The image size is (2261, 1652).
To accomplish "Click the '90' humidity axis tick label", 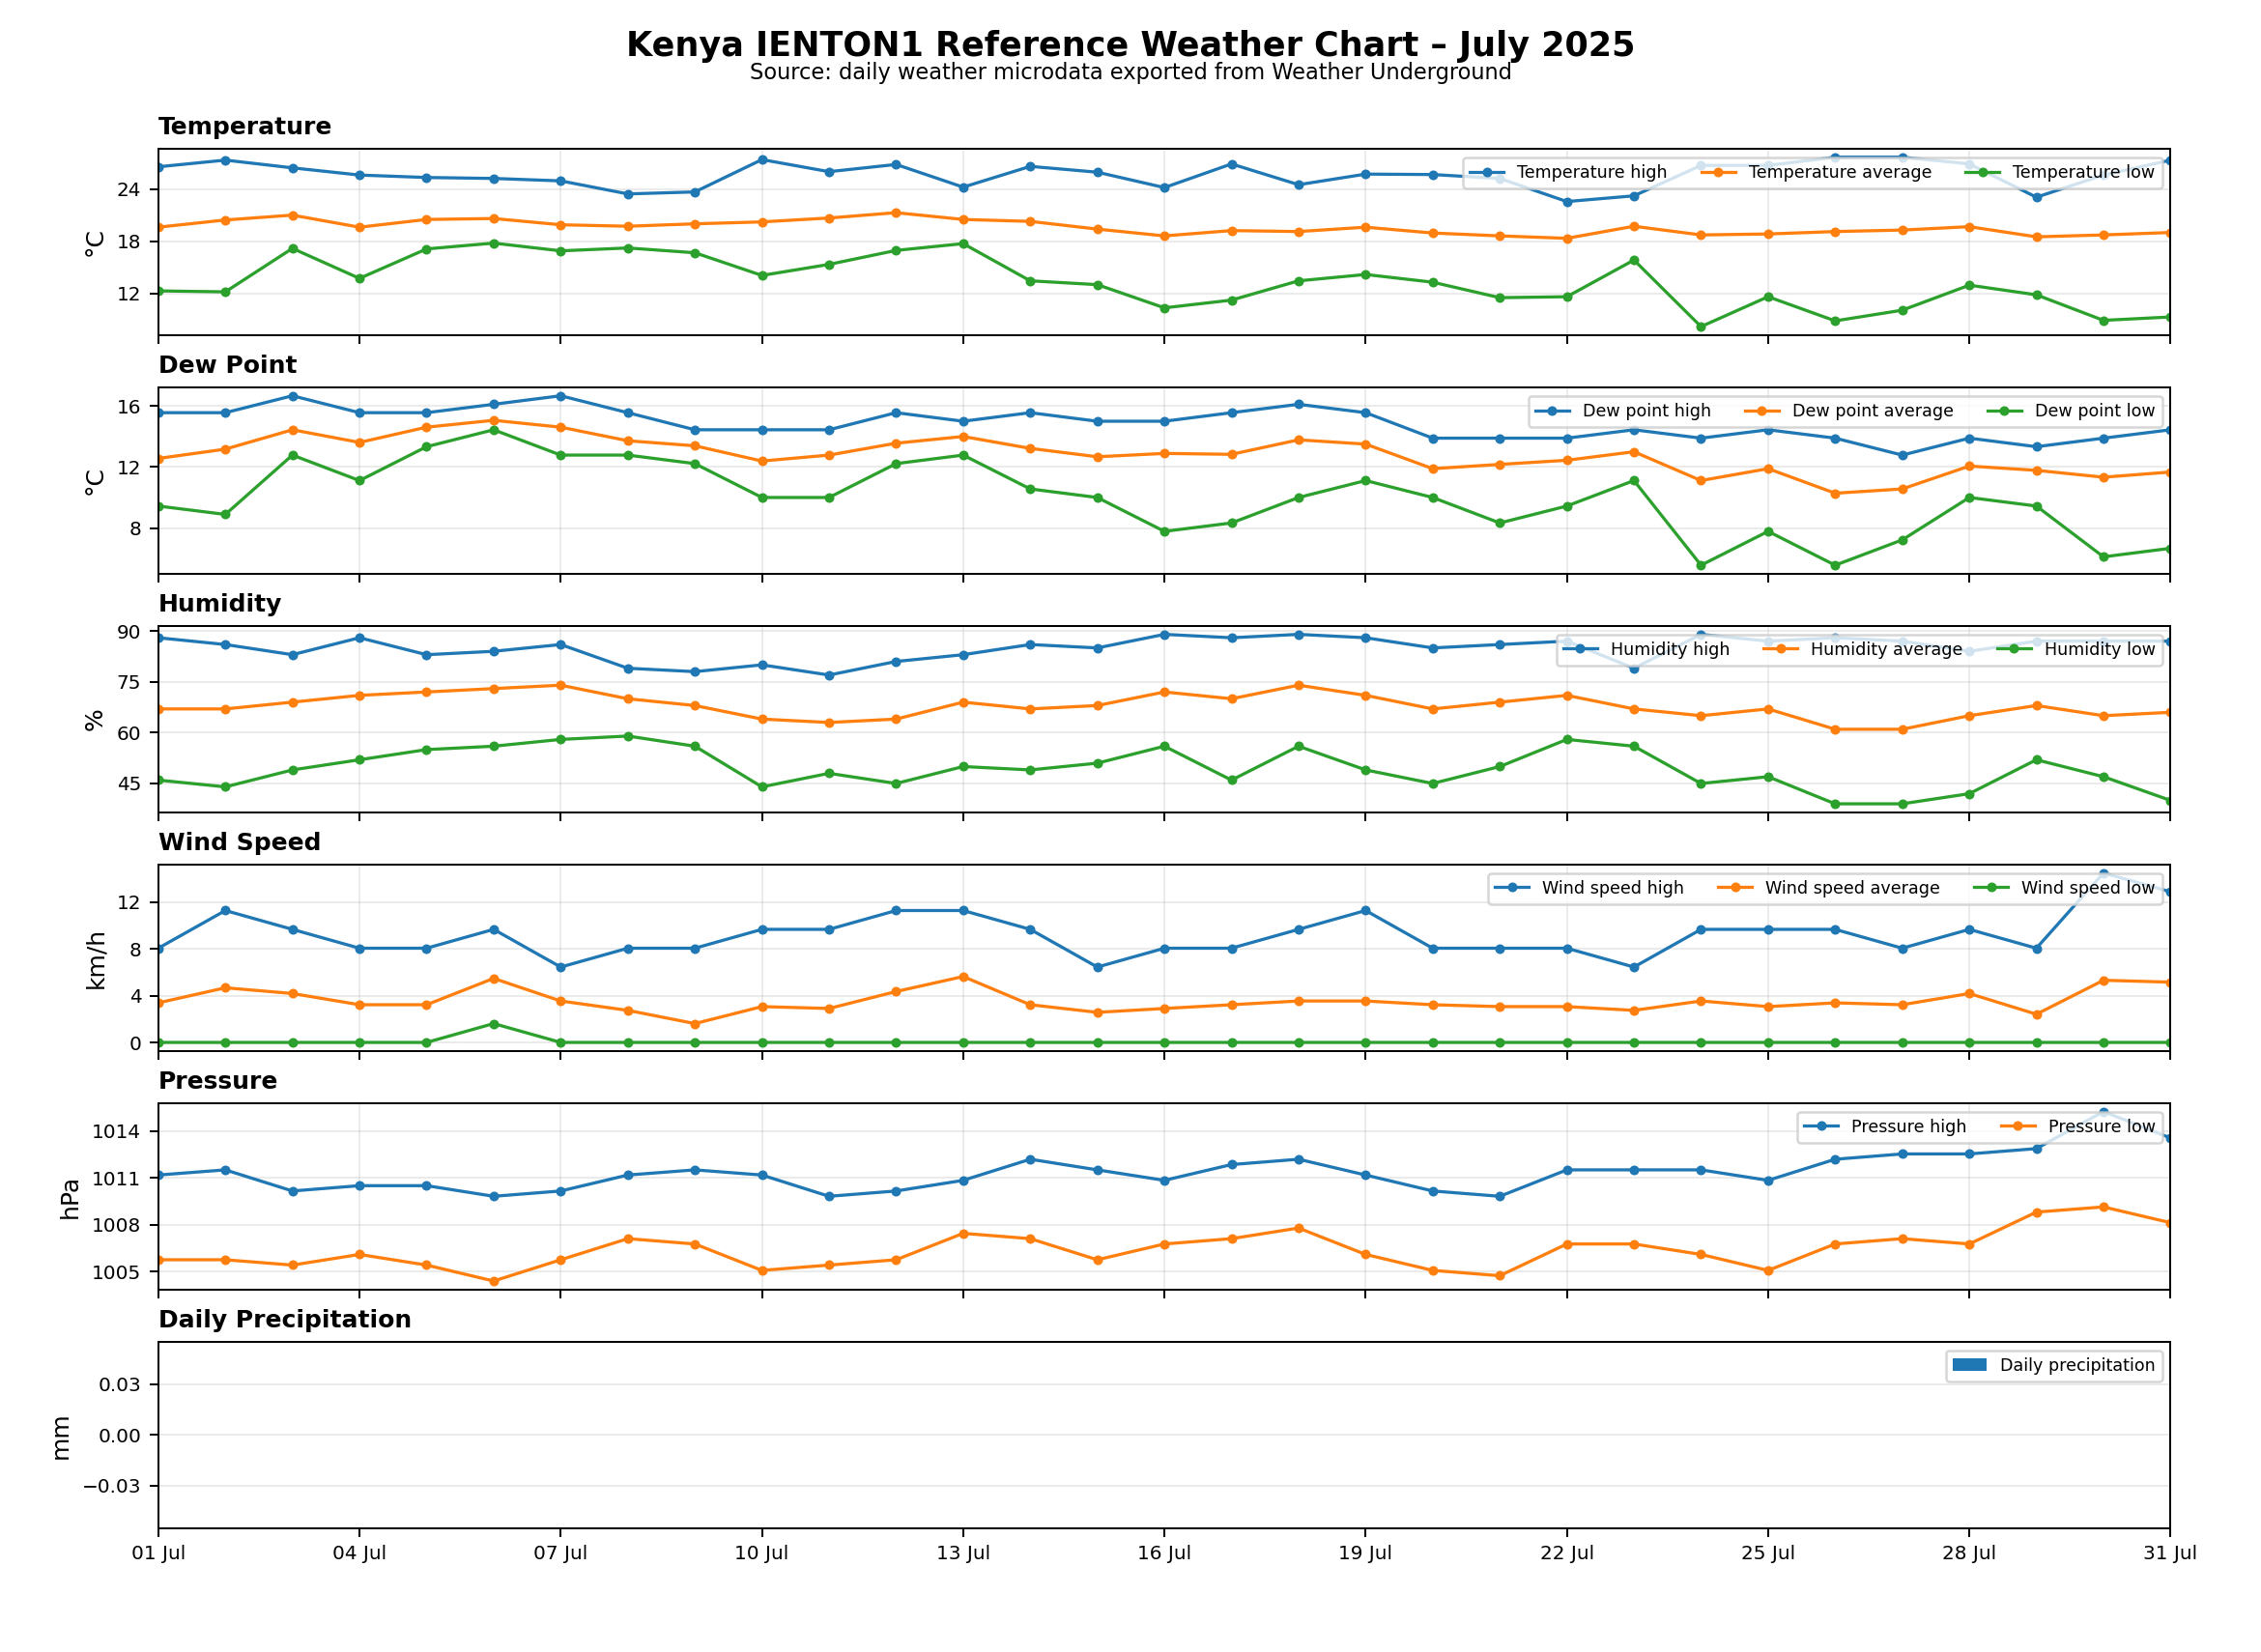I will [x=129, y=632].
